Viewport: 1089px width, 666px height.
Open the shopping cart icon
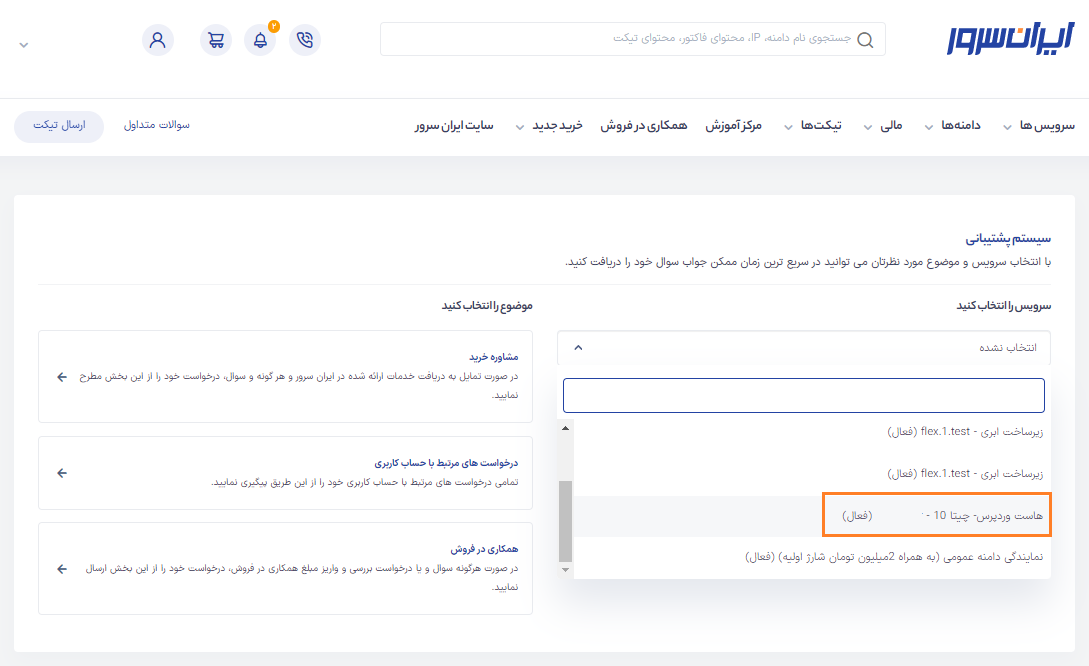(x=216, y=40)
